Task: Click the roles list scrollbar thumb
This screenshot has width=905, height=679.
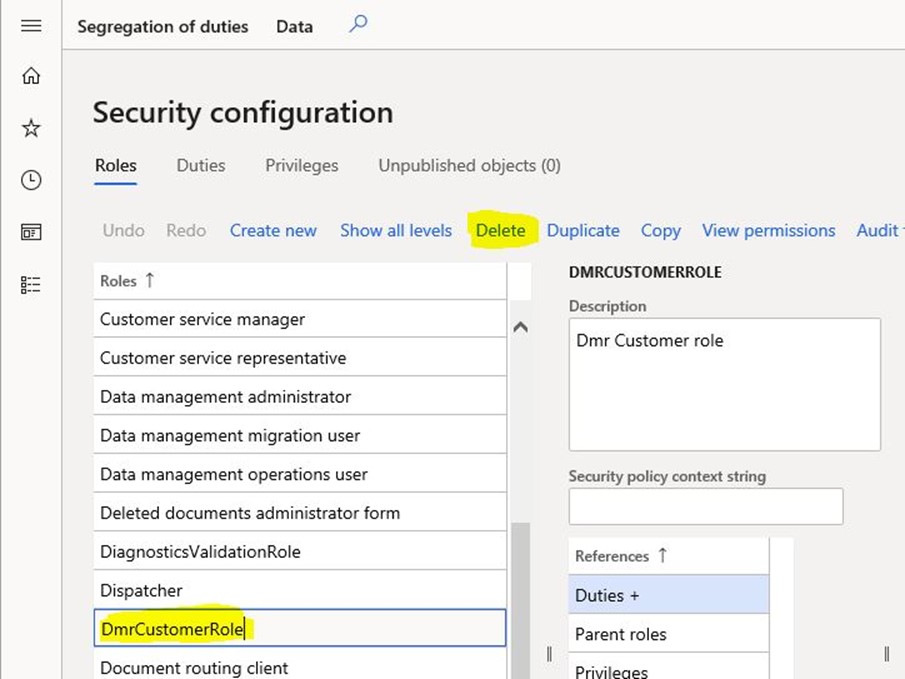Action: [x=521, y=600]
